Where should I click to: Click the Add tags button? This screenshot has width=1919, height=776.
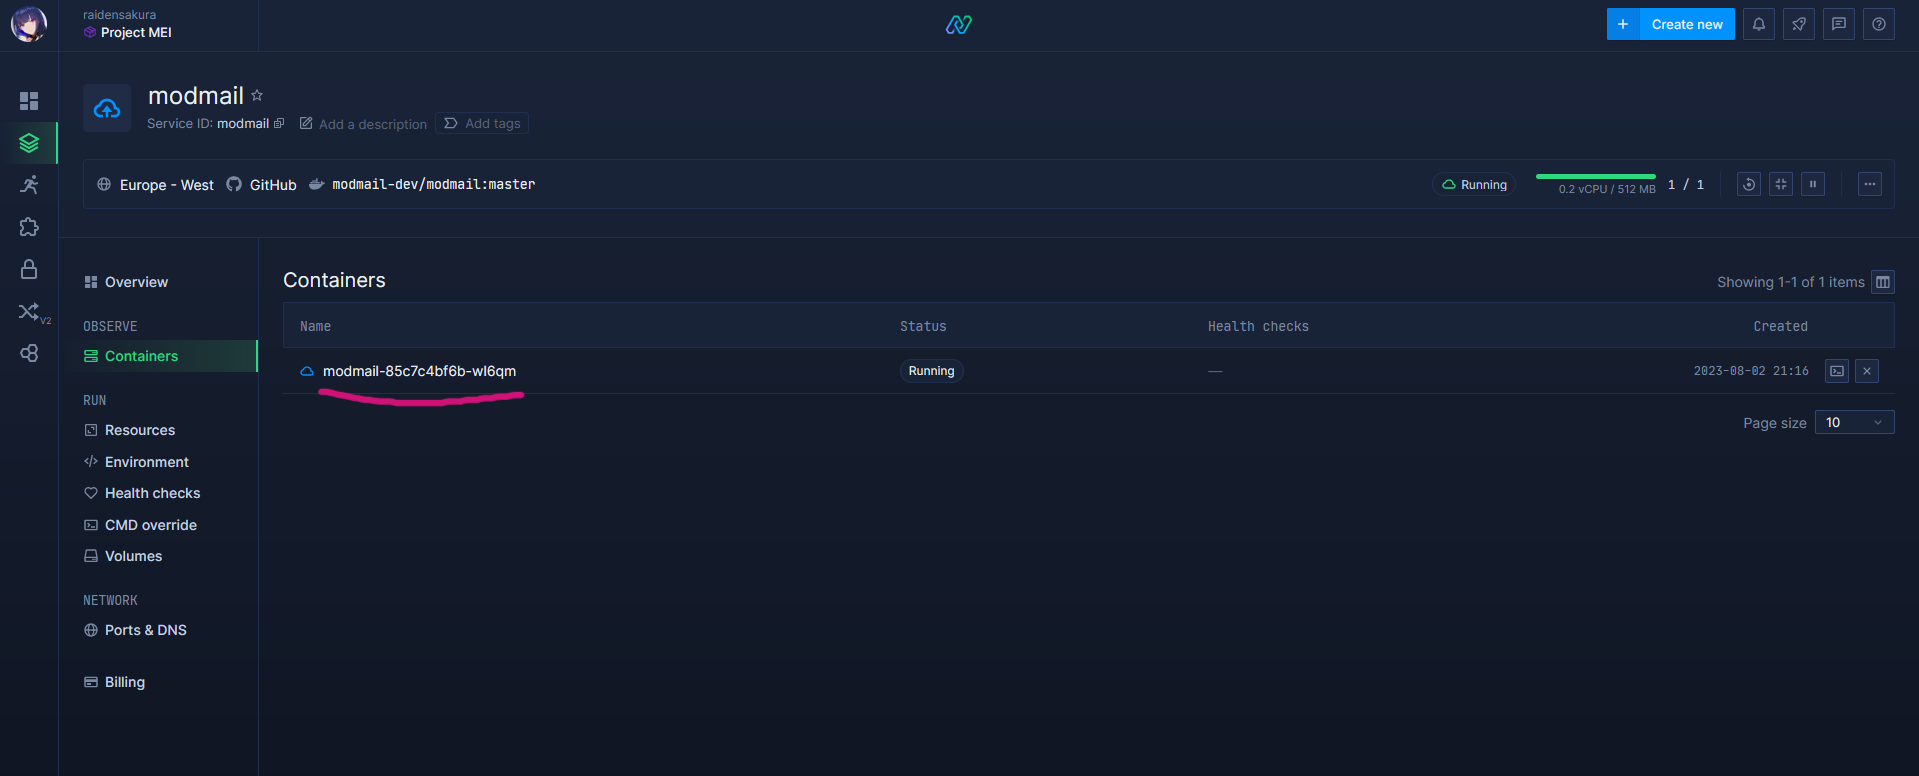pyautogui.click(x=482, y=123)
